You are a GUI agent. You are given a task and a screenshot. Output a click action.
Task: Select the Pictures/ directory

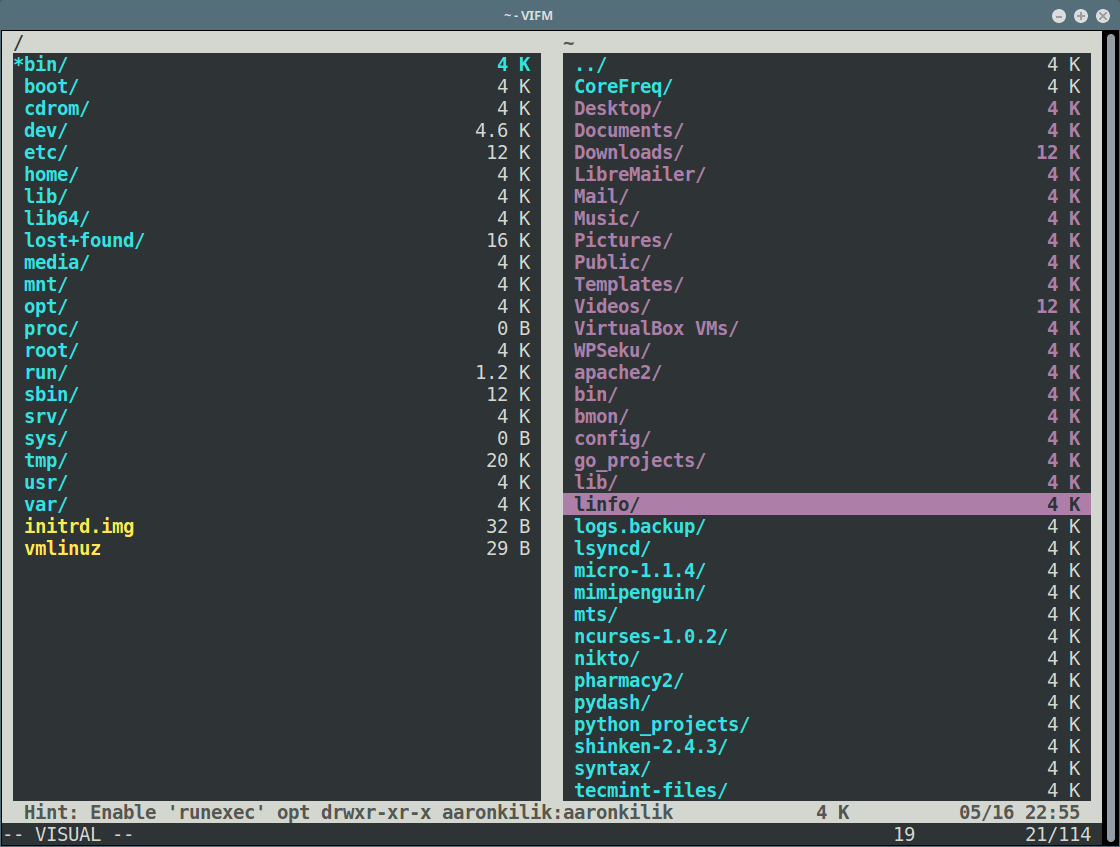[x=826, y=241]
